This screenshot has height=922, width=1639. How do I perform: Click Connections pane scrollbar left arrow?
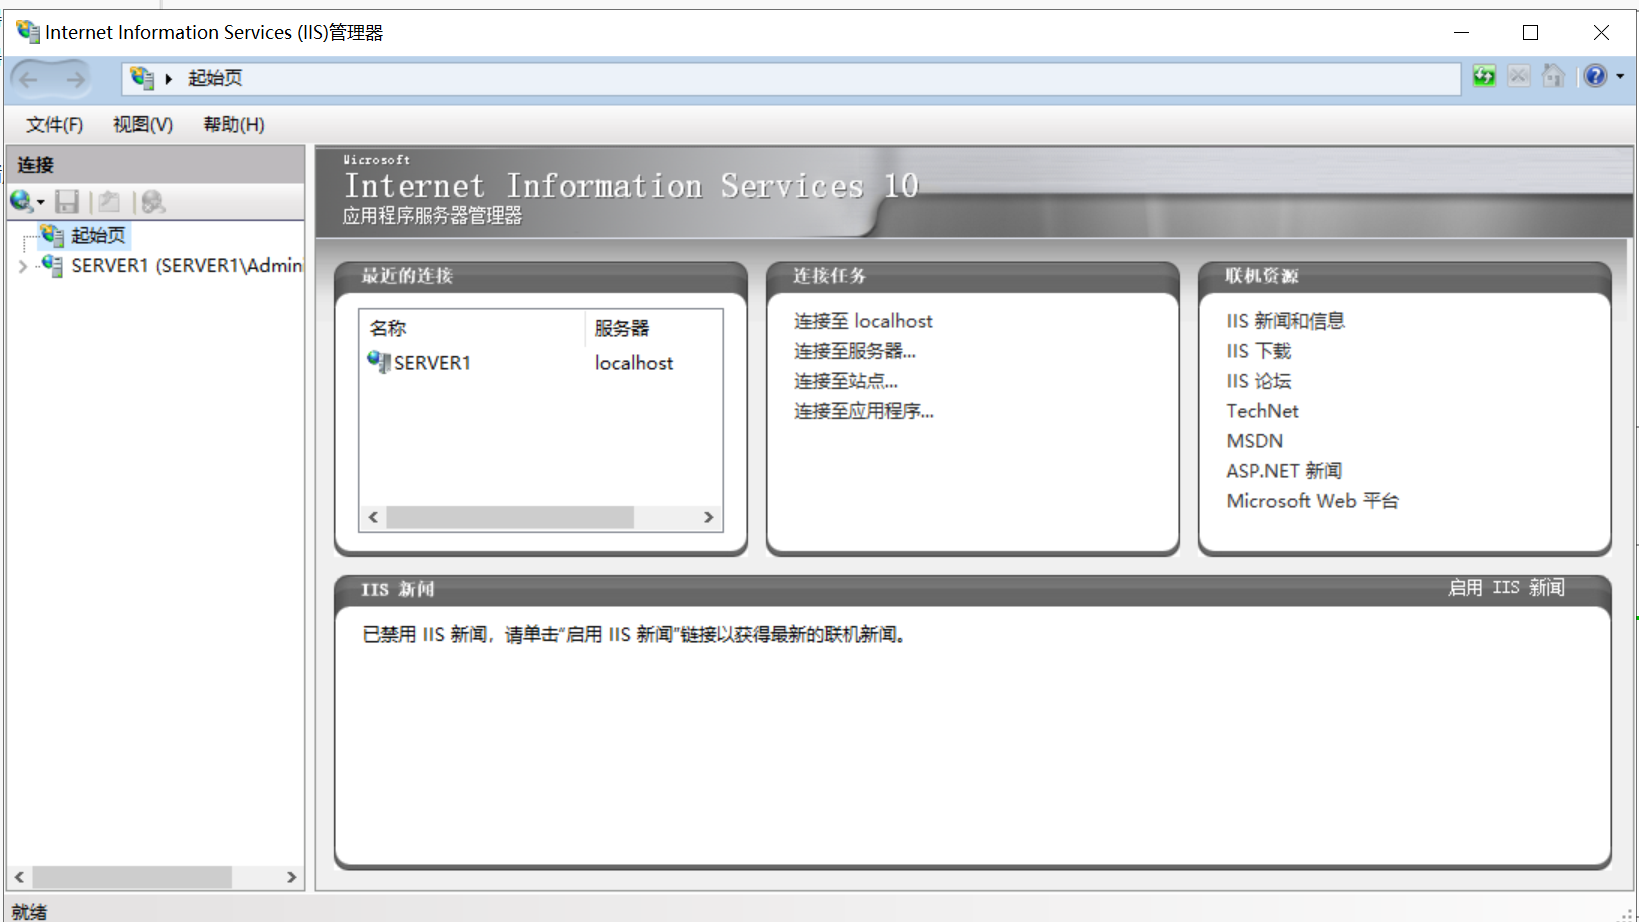pos(19,877)
